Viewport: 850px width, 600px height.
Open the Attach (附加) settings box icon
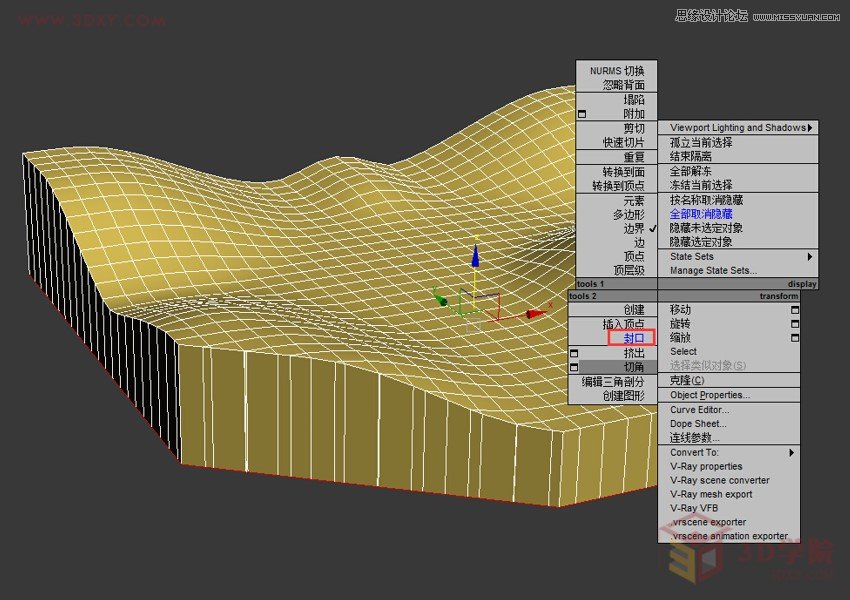(581, 113)
